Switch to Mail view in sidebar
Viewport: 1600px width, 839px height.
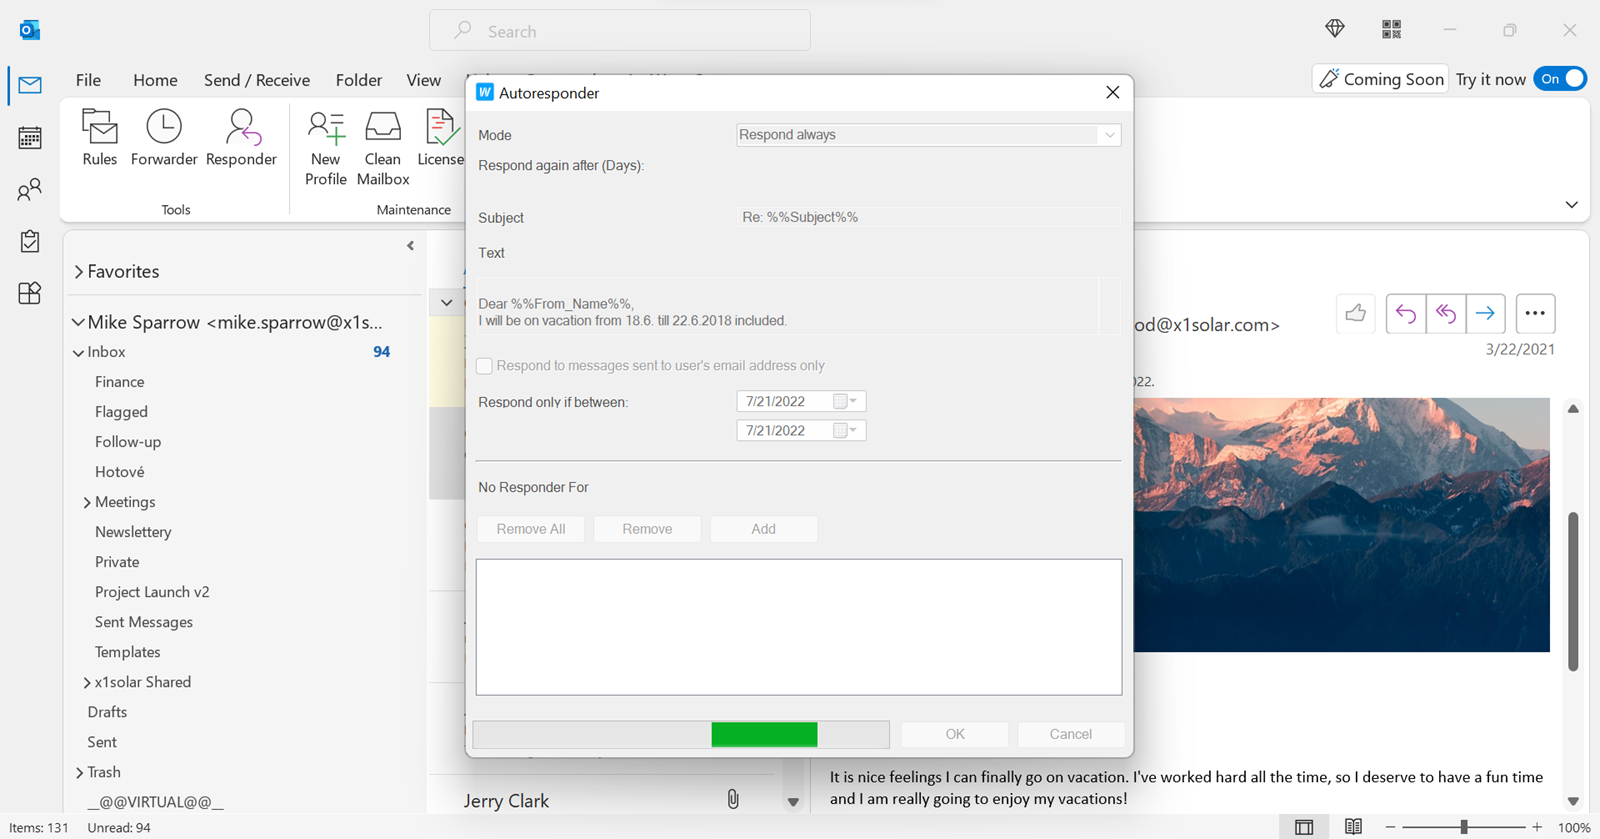coord(30,85)
